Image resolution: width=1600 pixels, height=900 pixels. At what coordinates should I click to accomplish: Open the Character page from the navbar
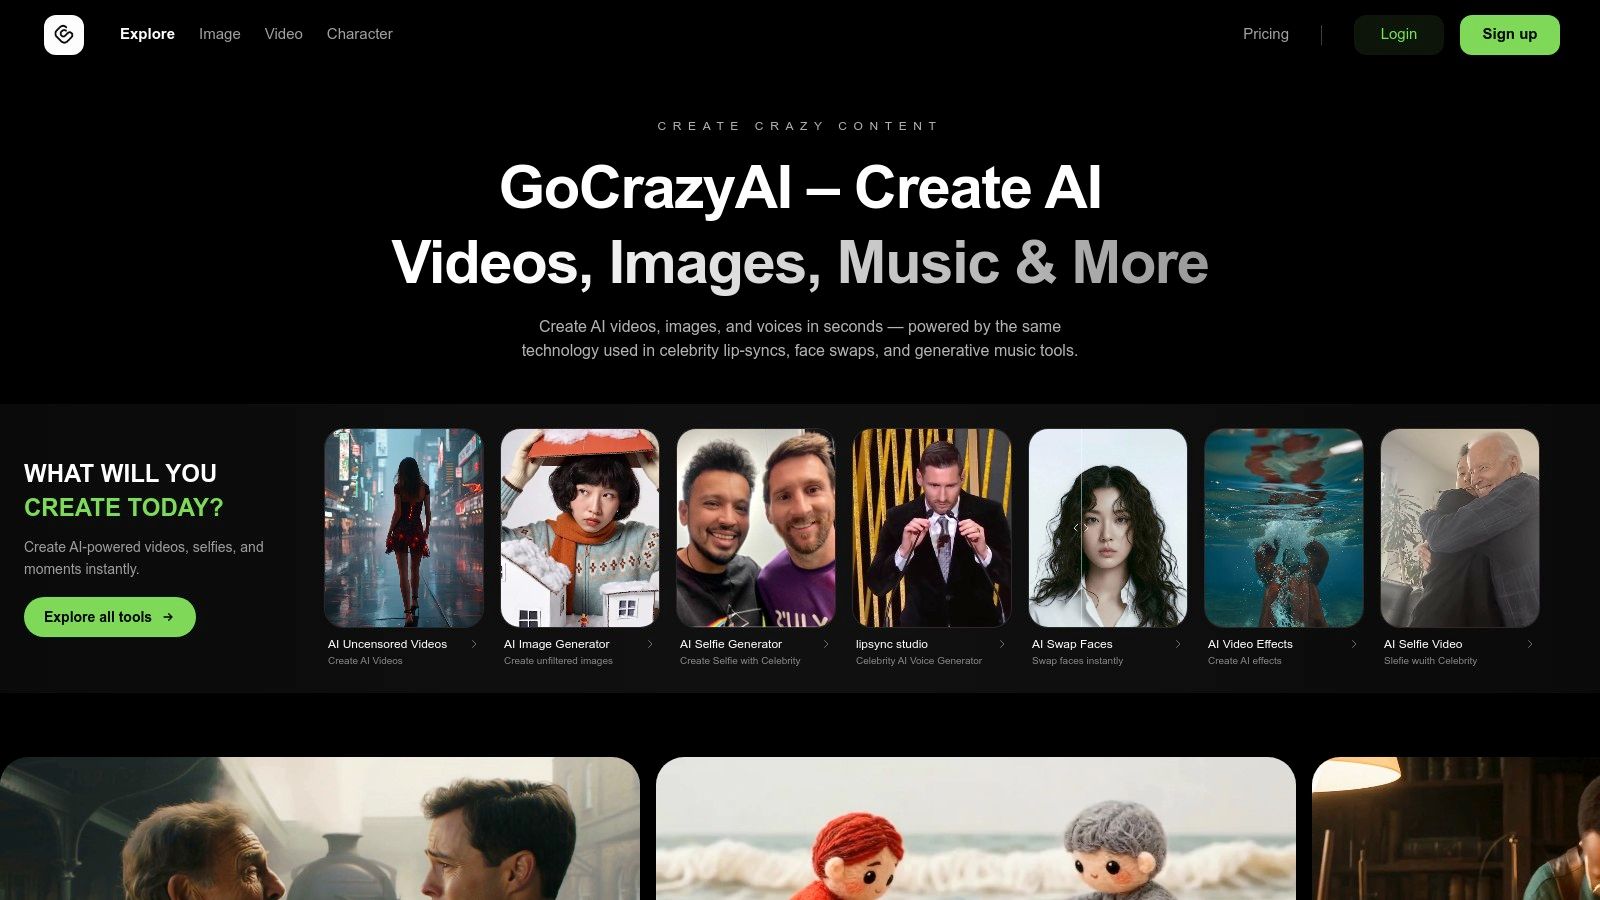[x=359, y=34]
